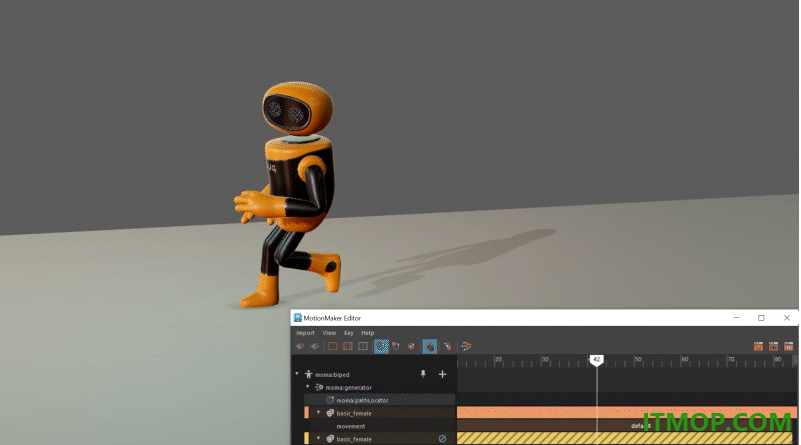
Task: Toggle the pin icon on moma:biped row
Action: point(423,374)
